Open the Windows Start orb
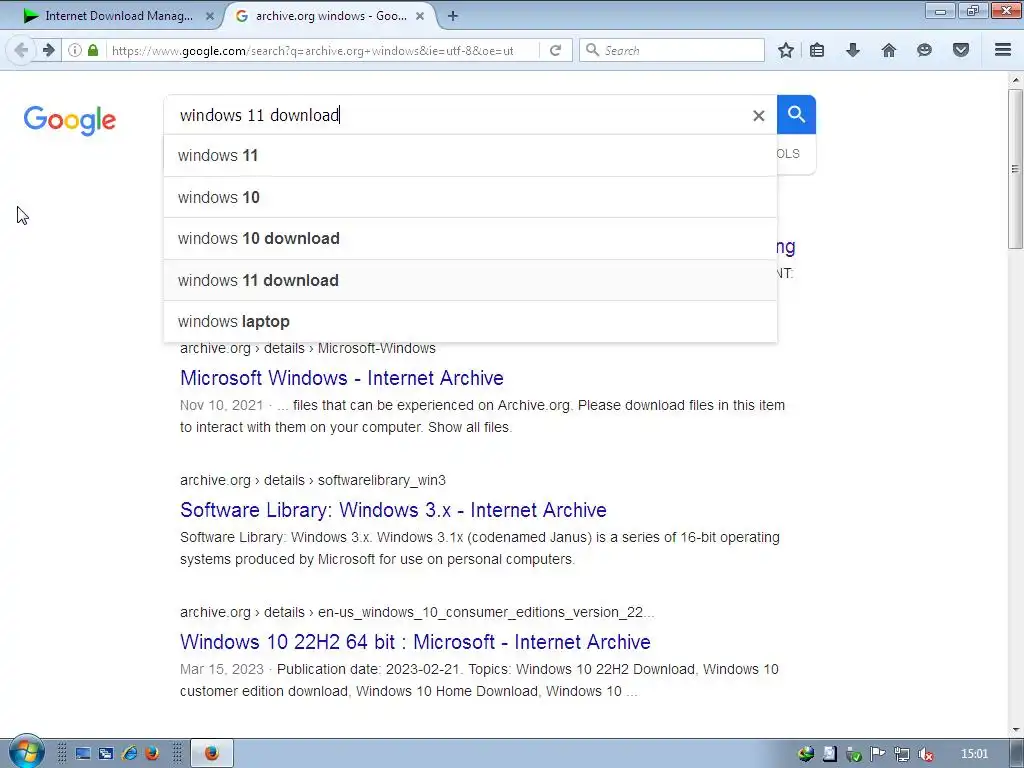 click(26, 752)
